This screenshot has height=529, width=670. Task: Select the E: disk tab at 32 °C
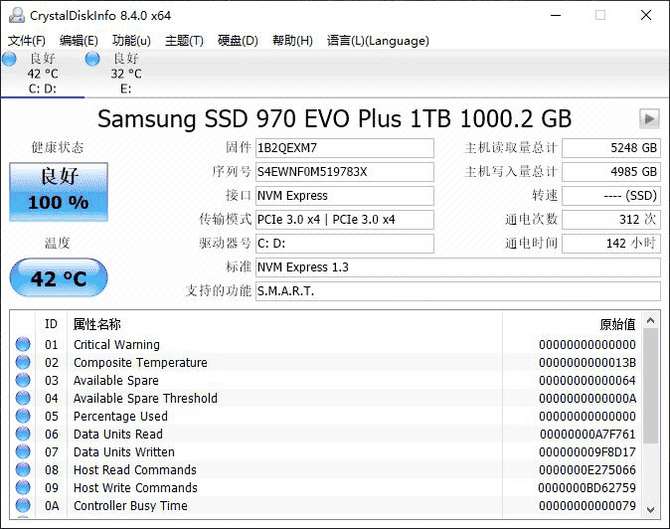point(126,73)
